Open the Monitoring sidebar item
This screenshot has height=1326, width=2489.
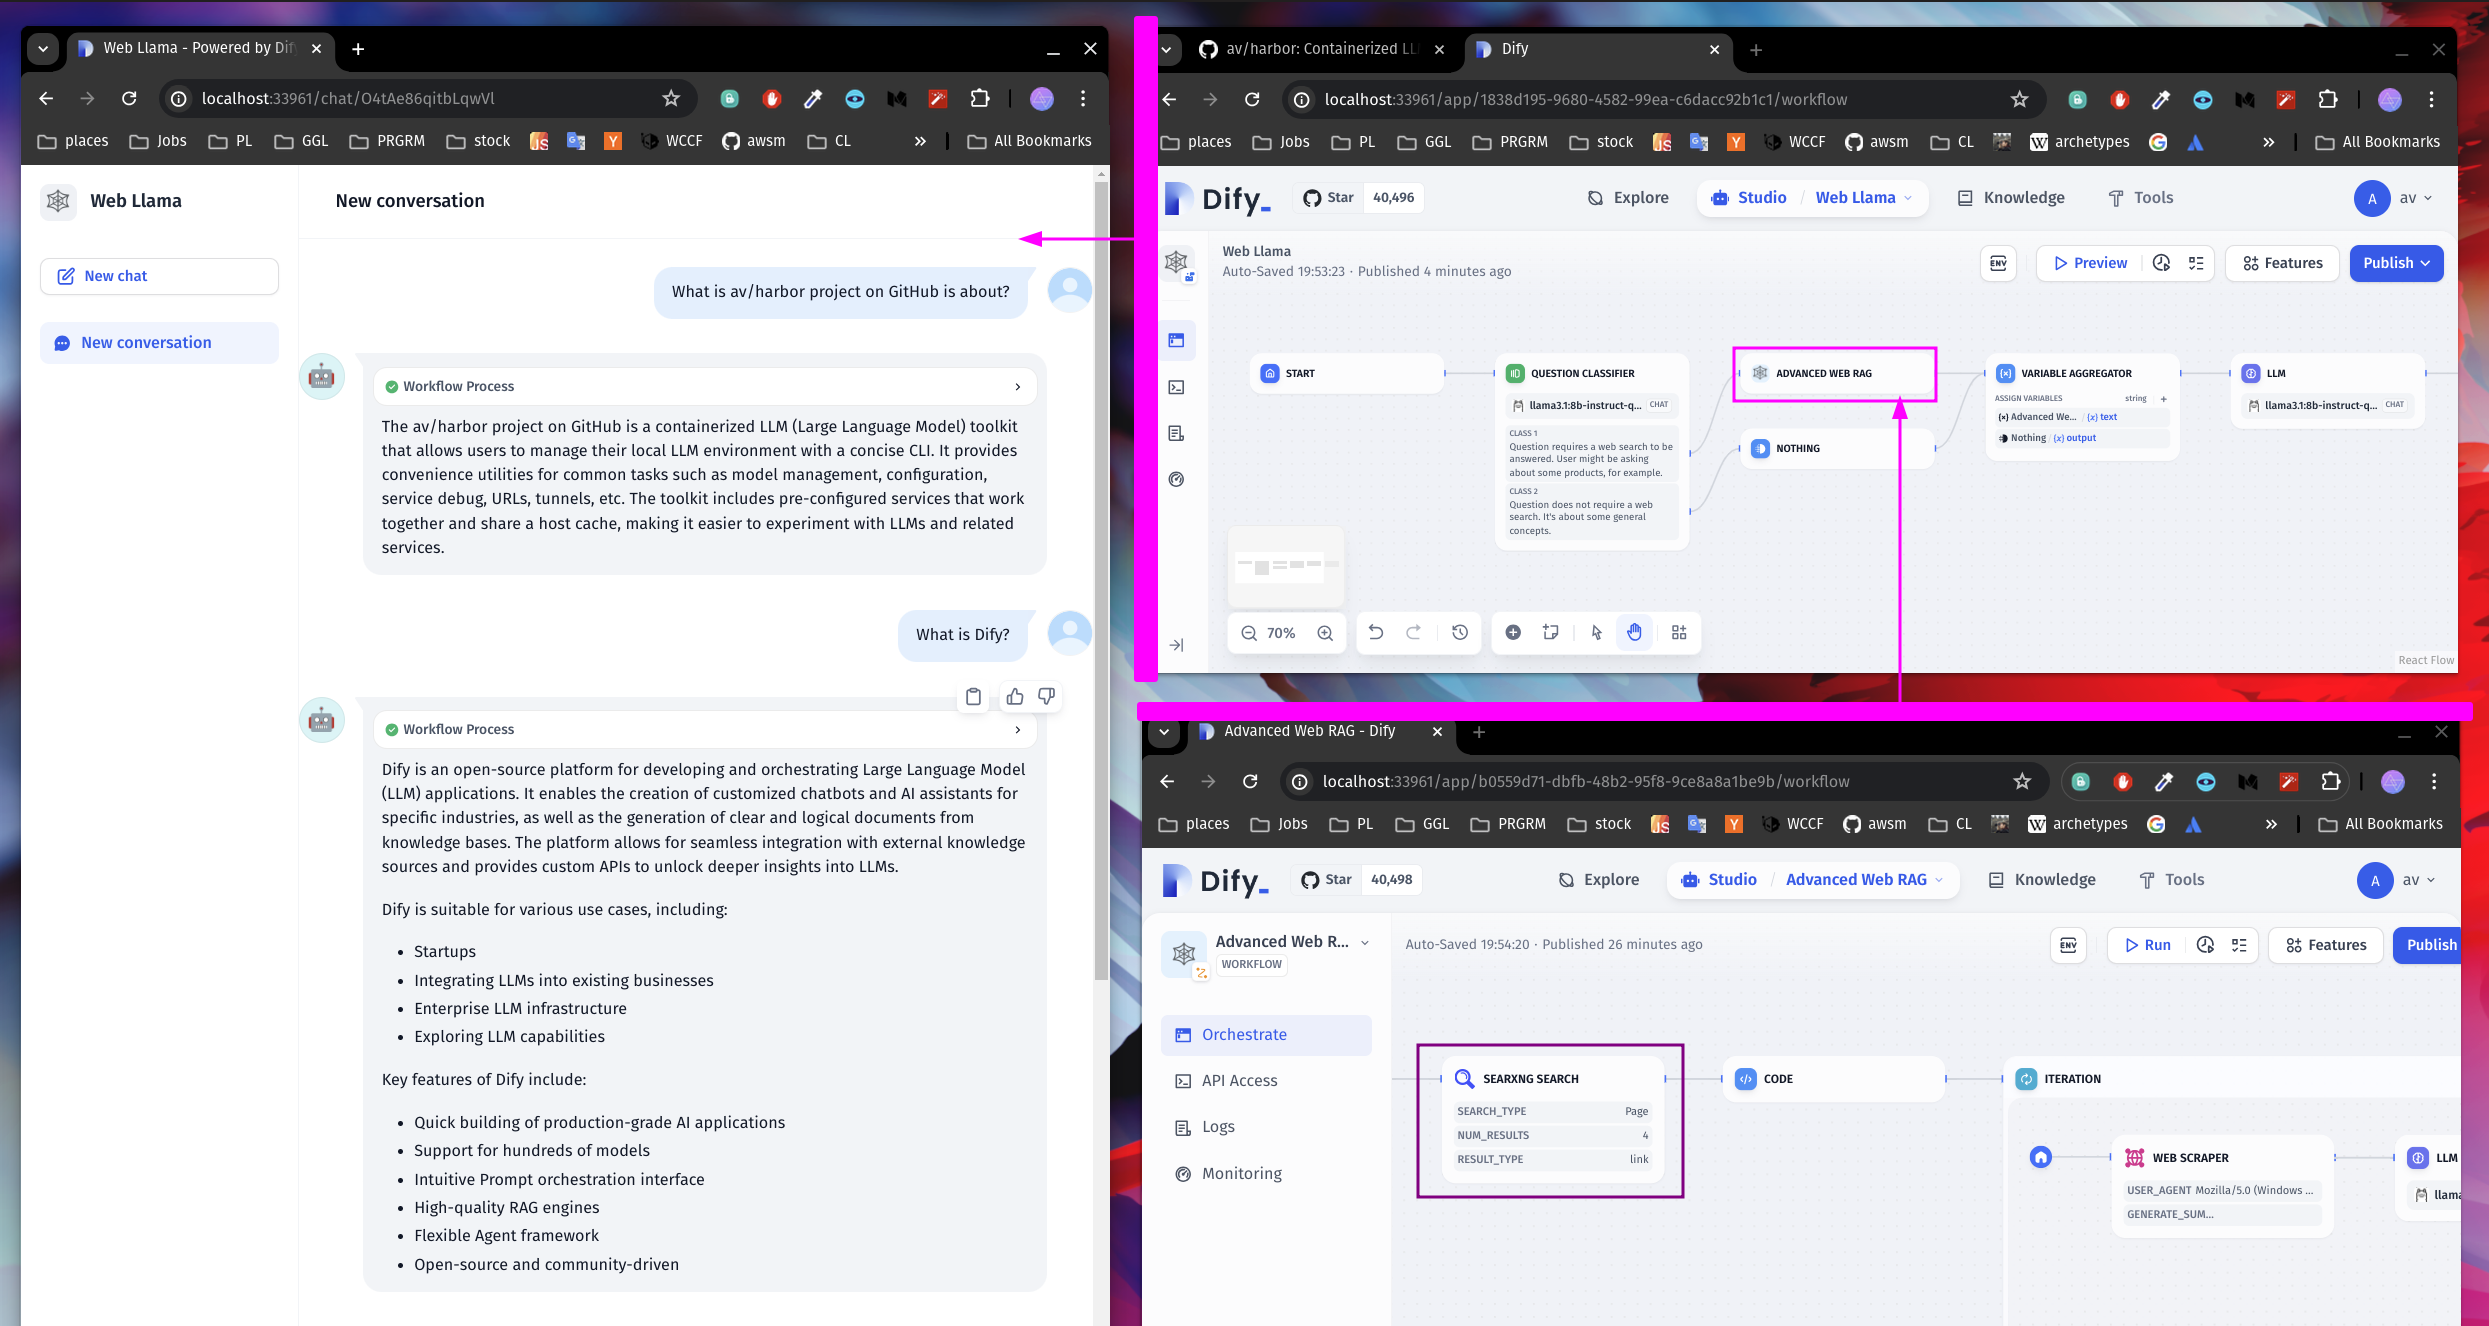(1241, 1173)
